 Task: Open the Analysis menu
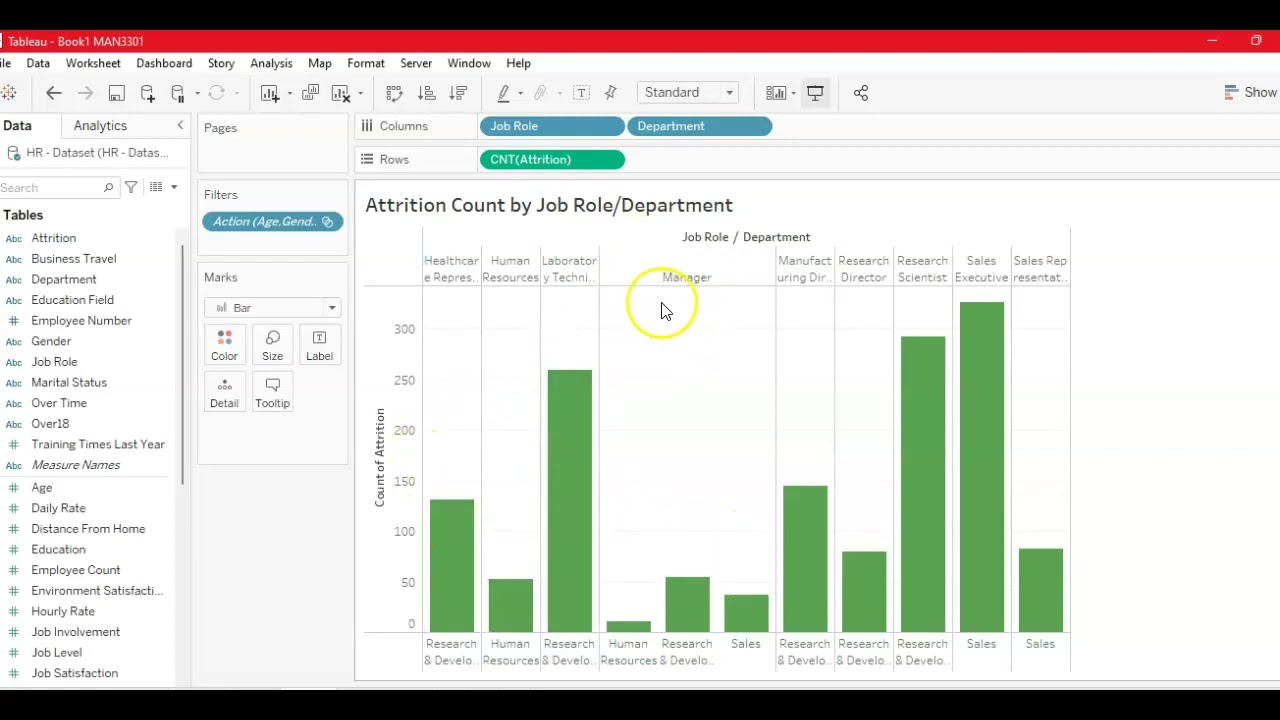tap(271, 63)
